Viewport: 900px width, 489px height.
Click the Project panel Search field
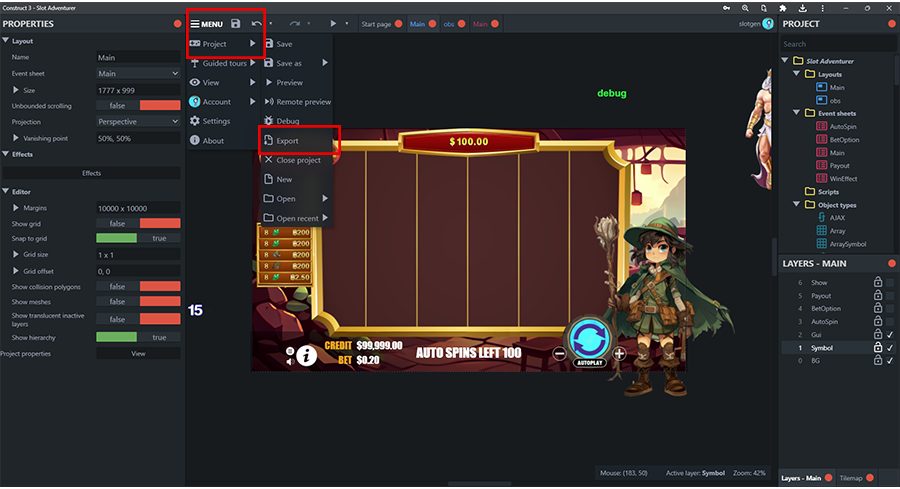coord(837,44)
